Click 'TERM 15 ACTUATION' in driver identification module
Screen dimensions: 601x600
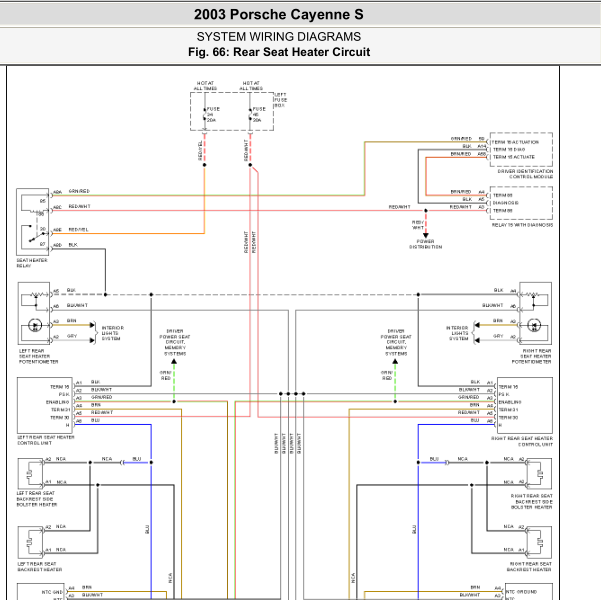coord(516,142)
